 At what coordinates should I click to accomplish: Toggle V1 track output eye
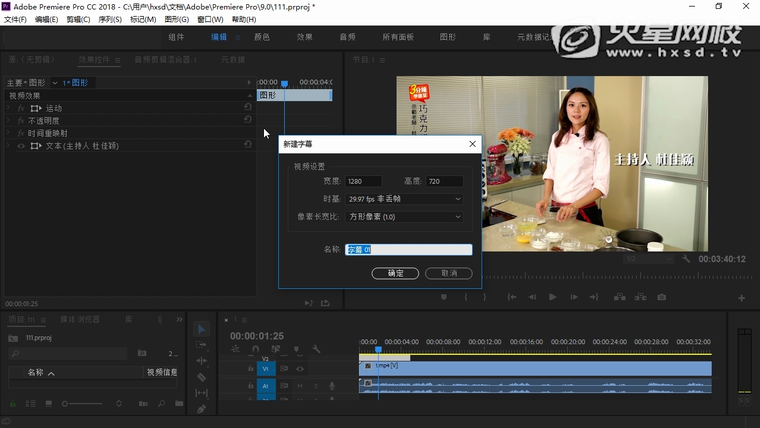[x=300, y=368]
